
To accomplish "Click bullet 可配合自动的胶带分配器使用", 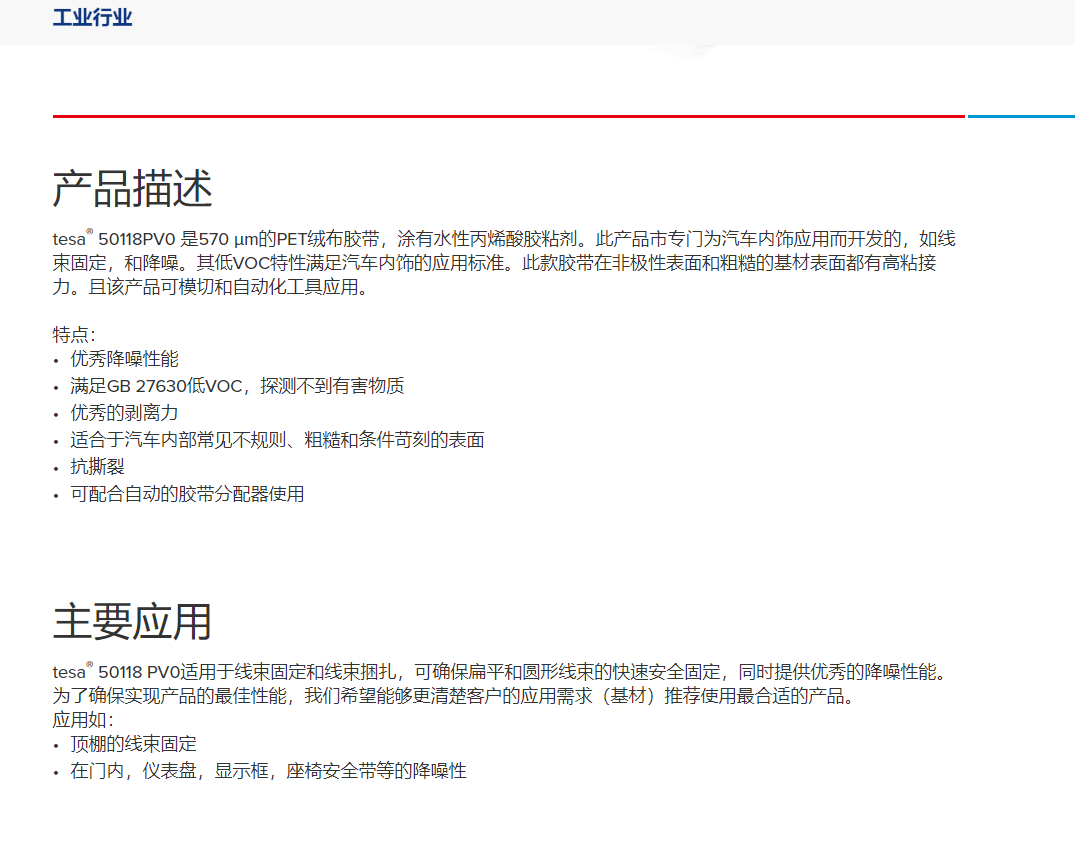I will [187, 494].
